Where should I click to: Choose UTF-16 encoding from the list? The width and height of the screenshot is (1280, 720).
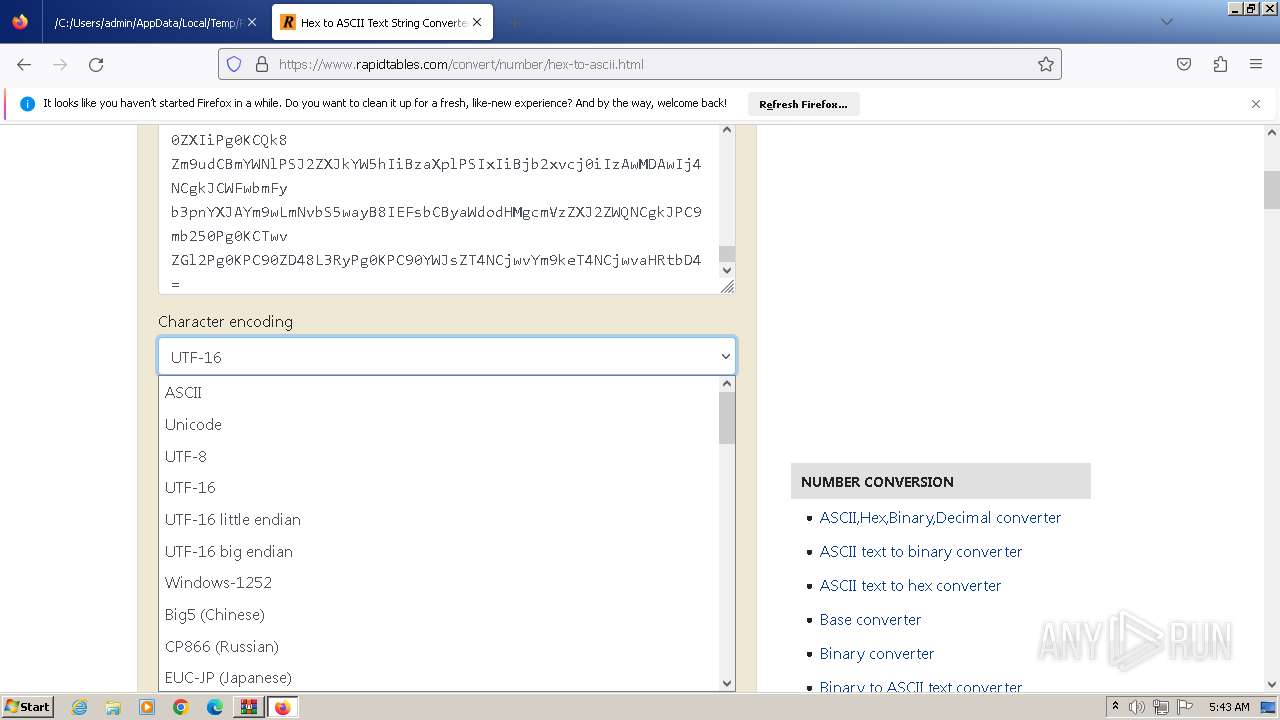439,487
